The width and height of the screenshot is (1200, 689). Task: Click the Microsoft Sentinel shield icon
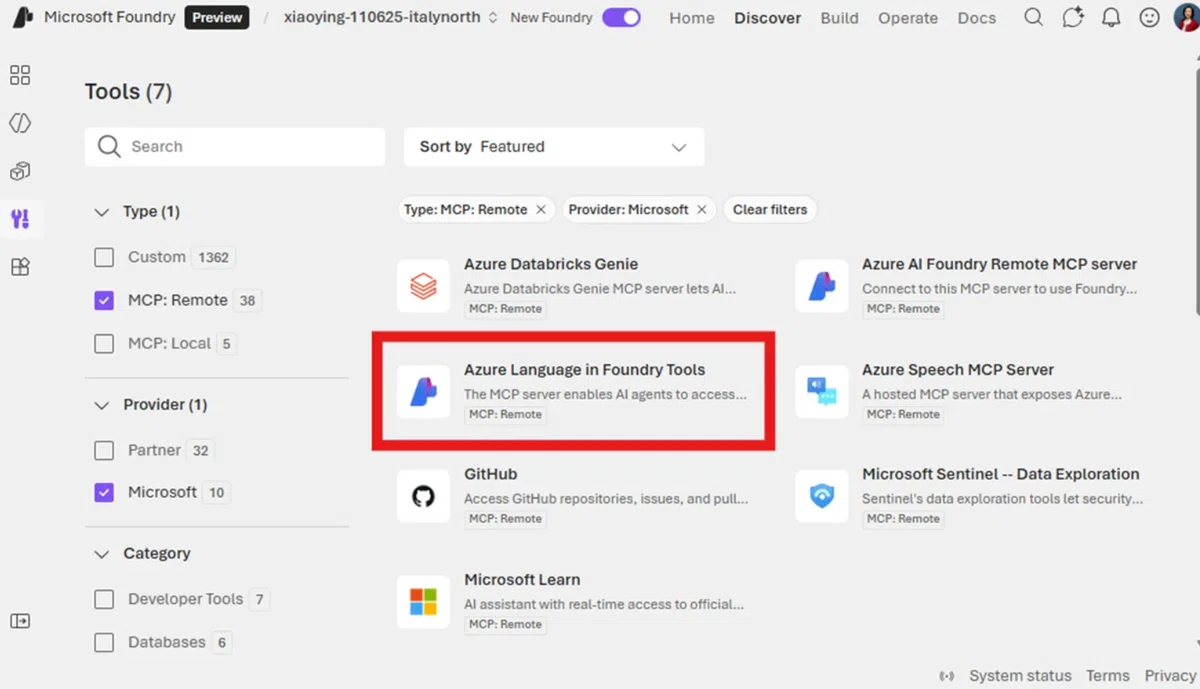822,496
